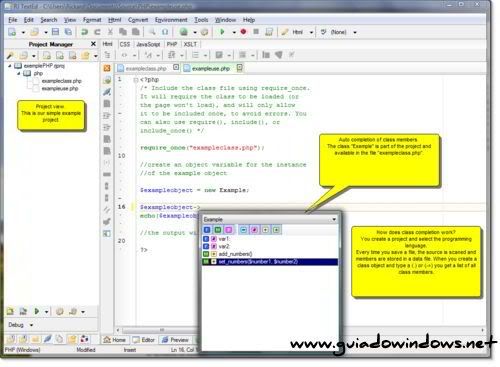
Task: Select set_numbers method in completion list
Action: click(x=270, y=262)
